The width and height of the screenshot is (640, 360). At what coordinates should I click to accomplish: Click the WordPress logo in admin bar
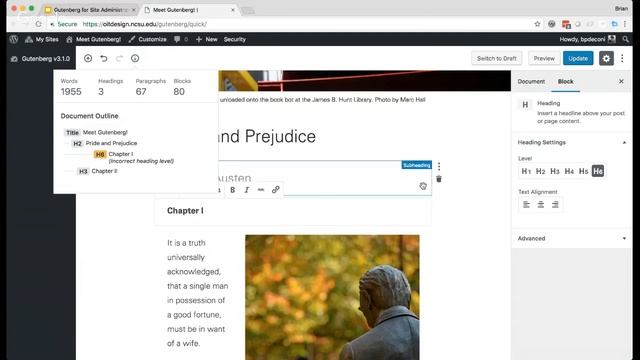point(14,39)
